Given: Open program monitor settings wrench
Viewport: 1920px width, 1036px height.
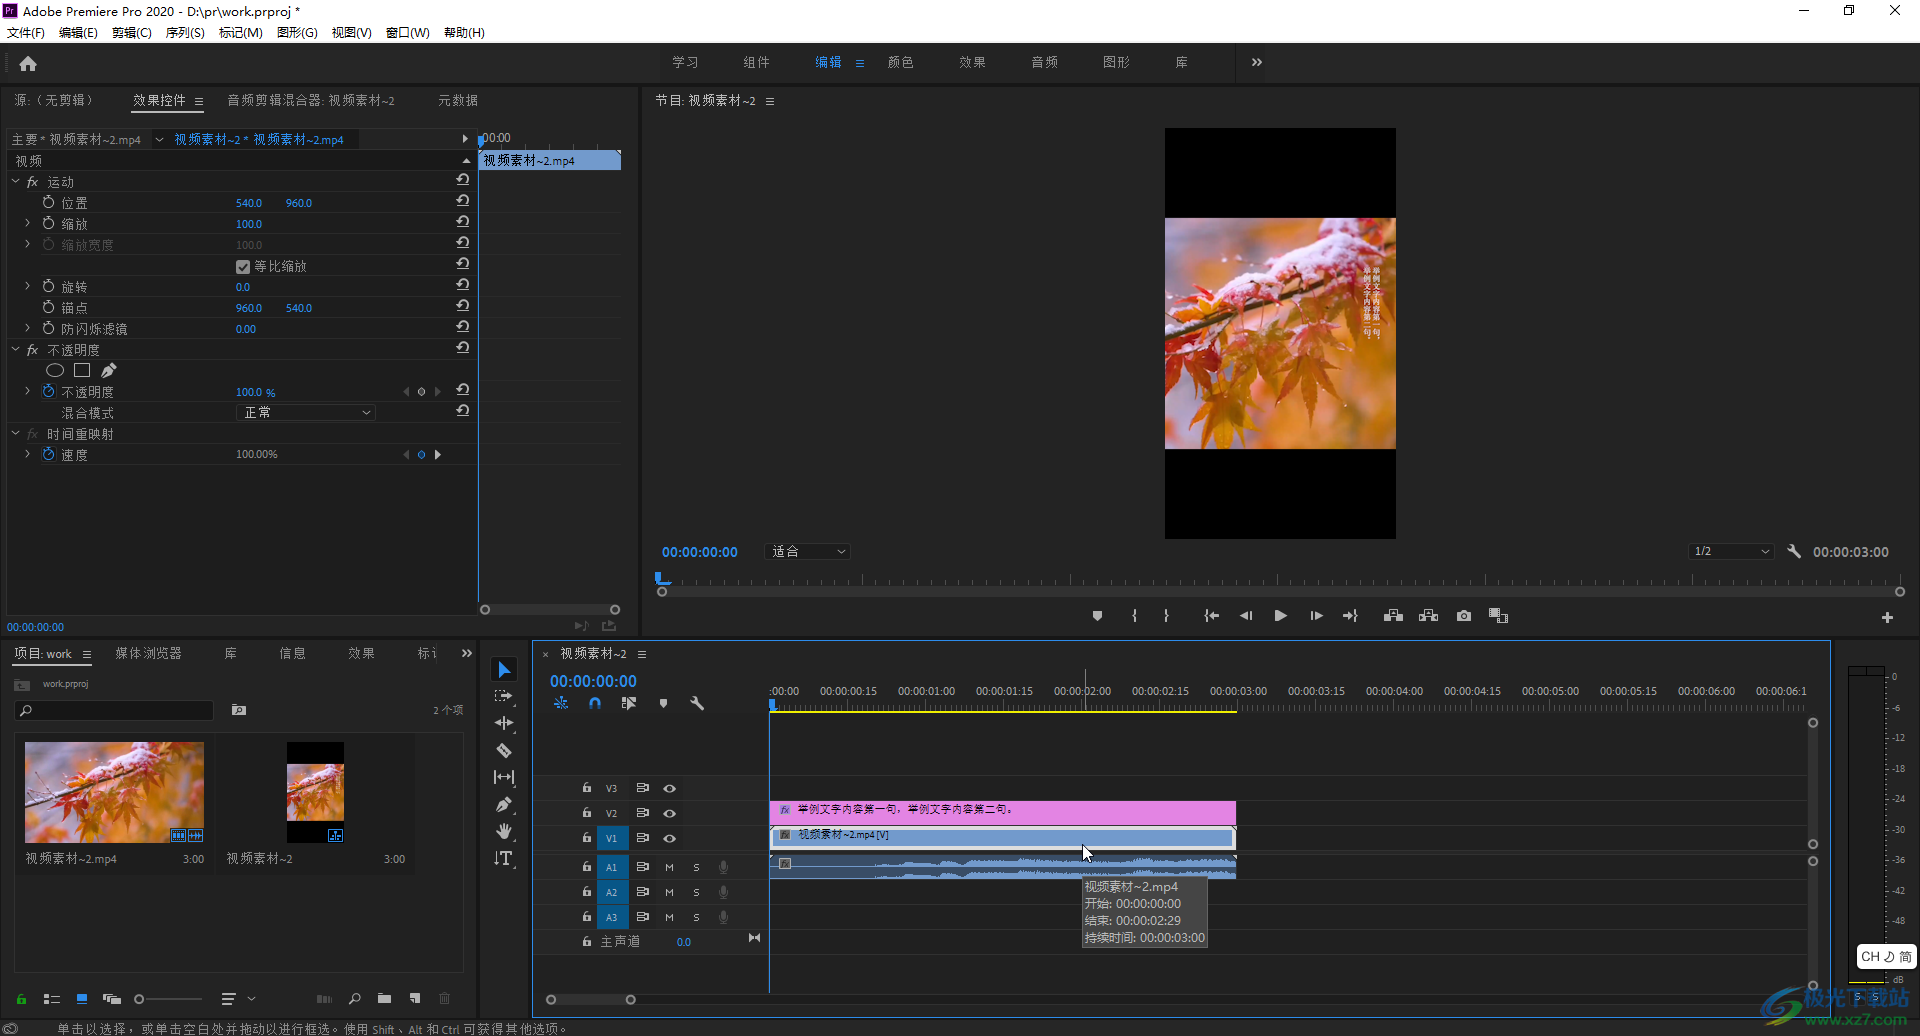Looking at the screenshot, I should (1794, 551).
